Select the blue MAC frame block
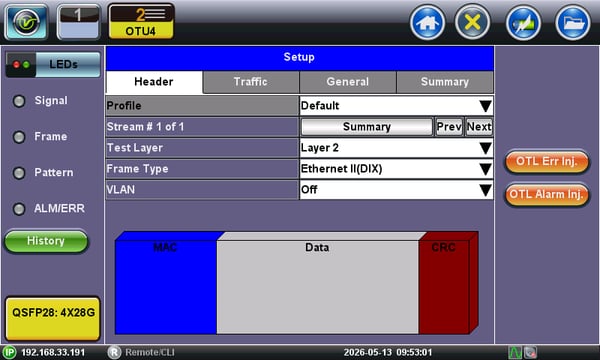This screenshot has height=360, width=600. coord(166,287)
